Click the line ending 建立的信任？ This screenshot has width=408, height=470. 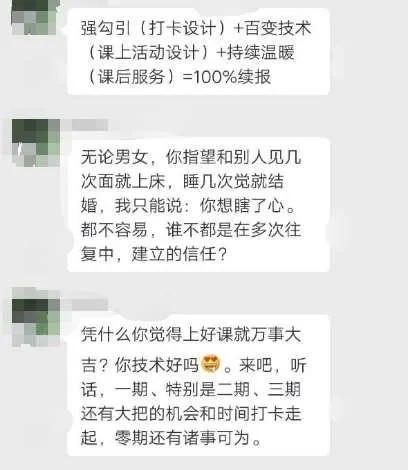(154, 254)
